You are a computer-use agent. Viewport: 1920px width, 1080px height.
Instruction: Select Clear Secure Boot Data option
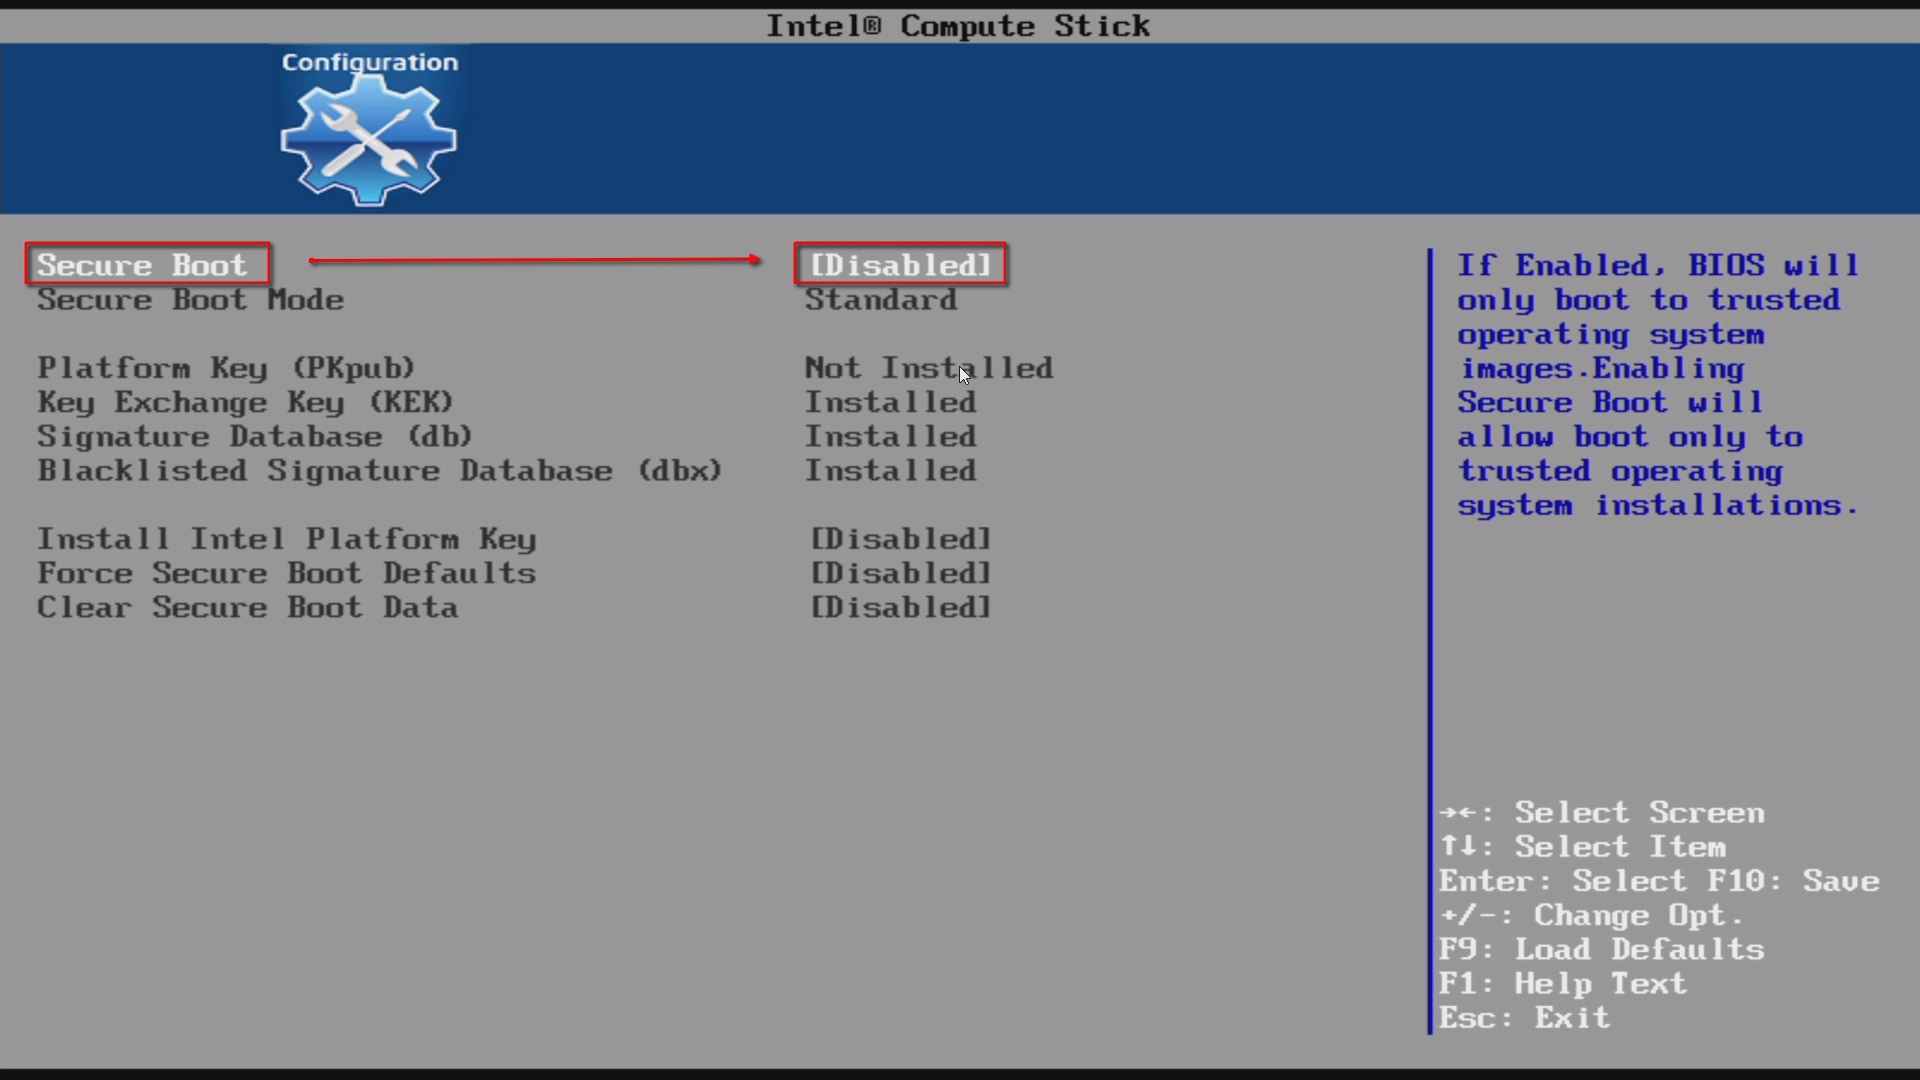(x=247, y=608)
